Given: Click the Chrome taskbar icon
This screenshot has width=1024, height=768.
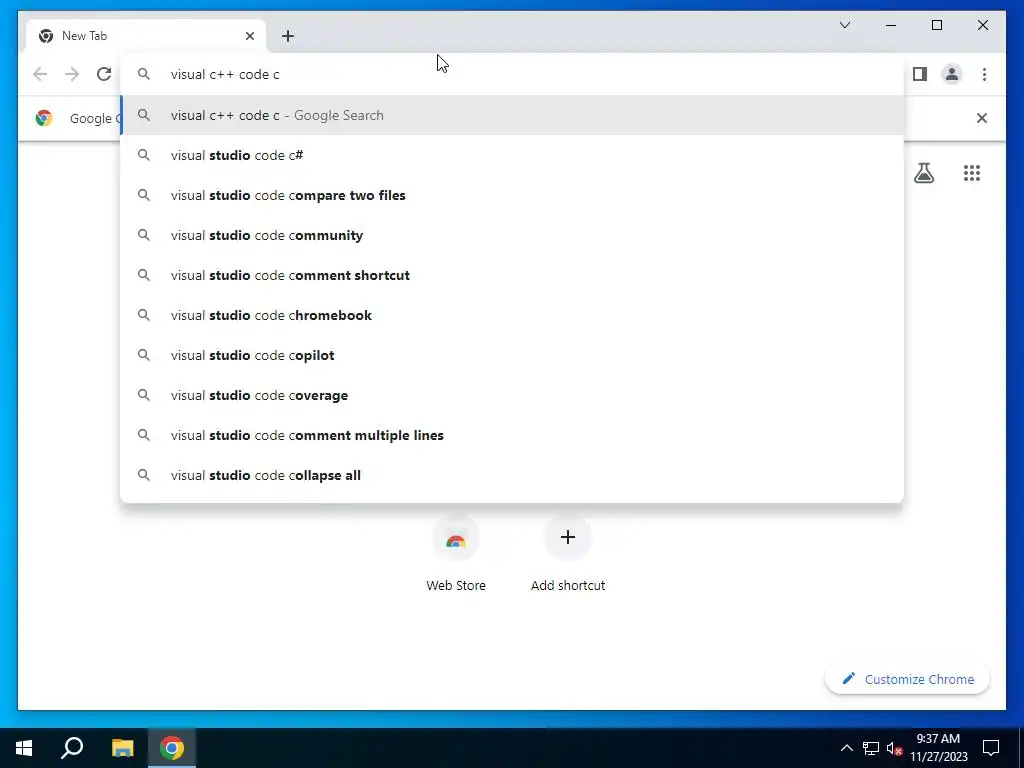Looking at the screenshot, I should [x=172, y=748].
